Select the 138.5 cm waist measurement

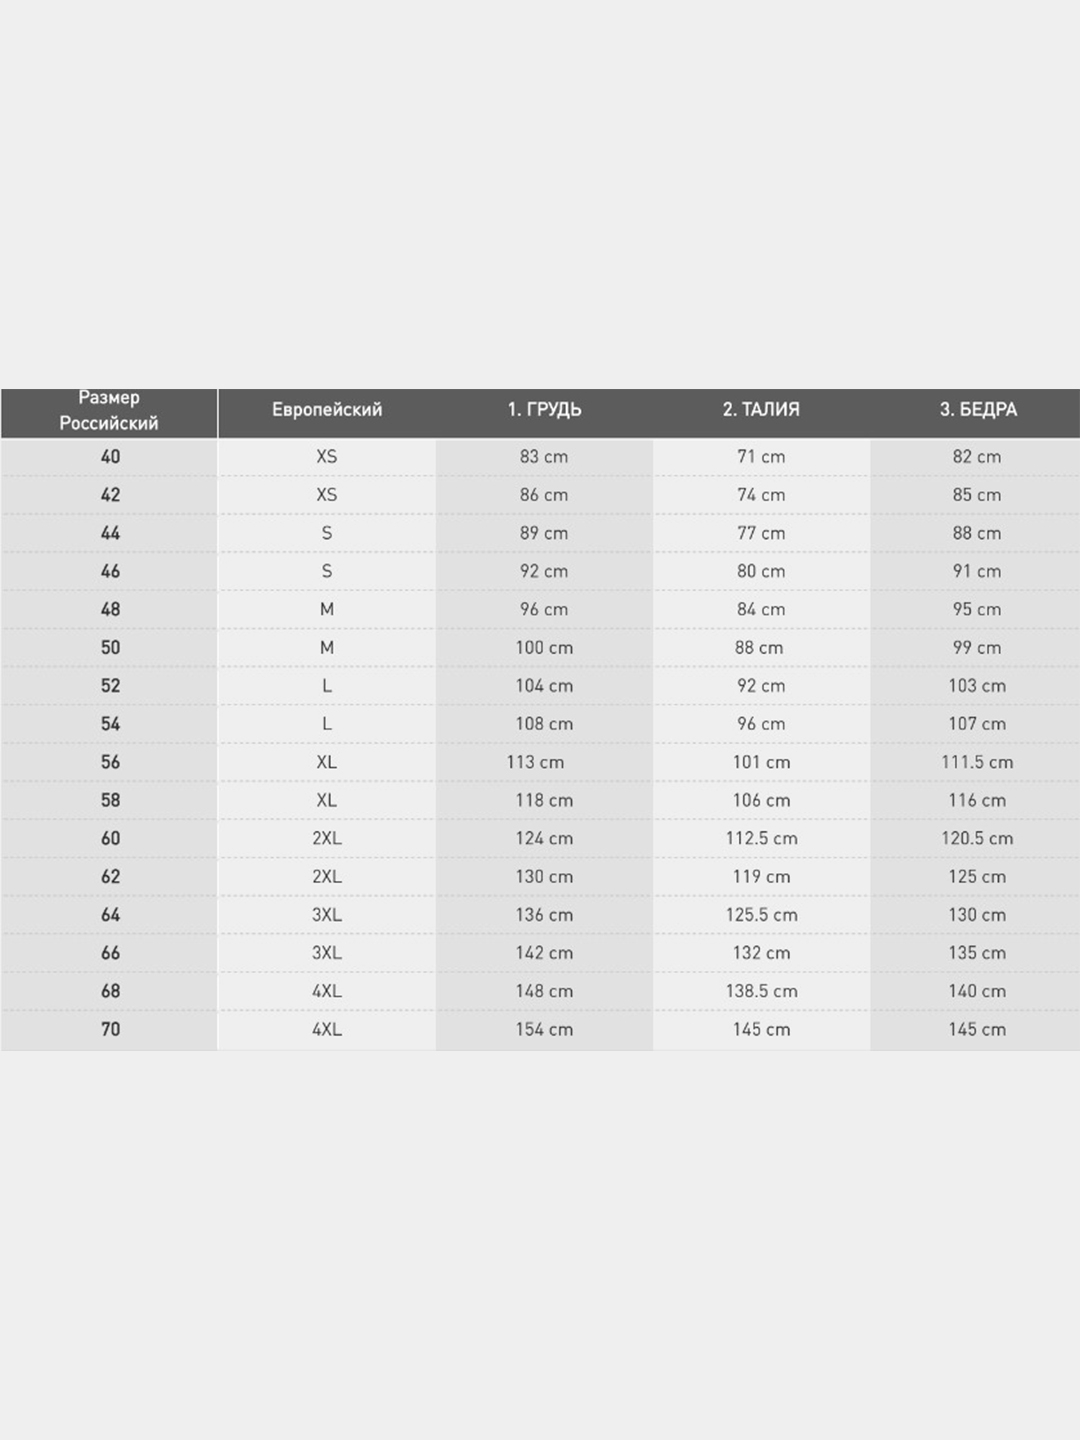point(761,991)
